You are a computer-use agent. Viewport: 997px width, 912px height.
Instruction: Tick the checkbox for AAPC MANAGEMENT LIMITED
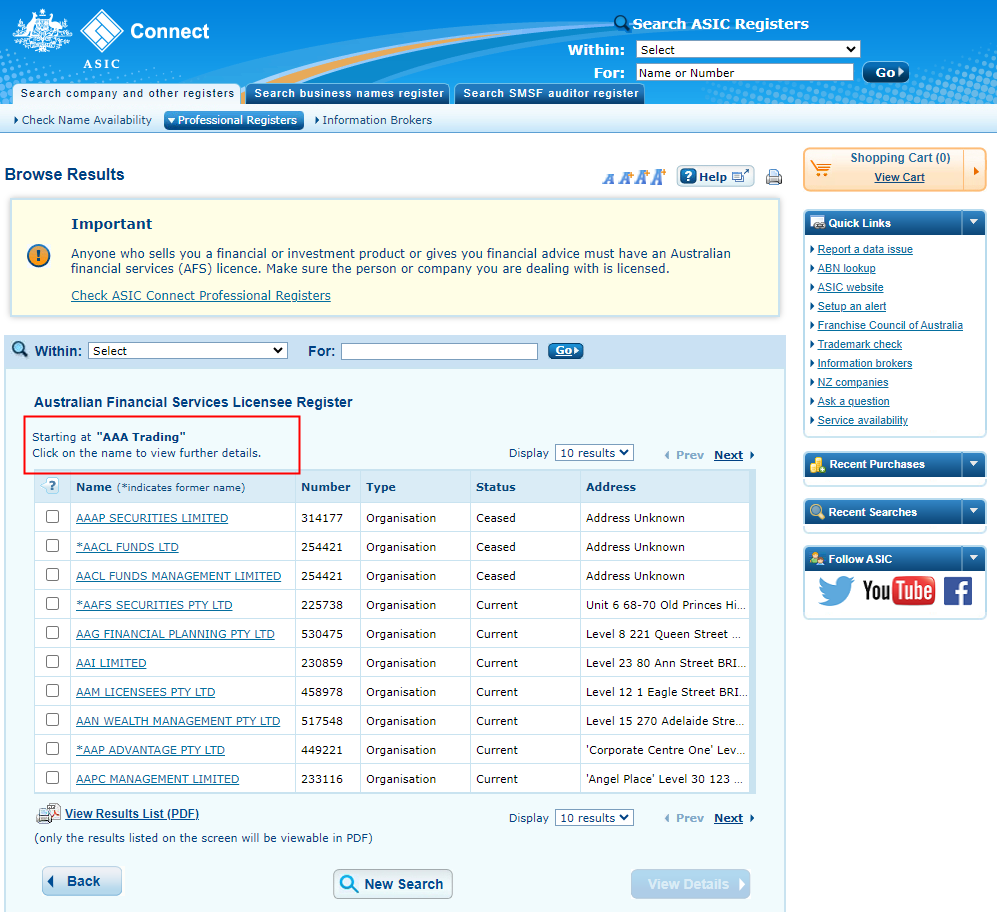pyautogui.click(x=52, y=778)
